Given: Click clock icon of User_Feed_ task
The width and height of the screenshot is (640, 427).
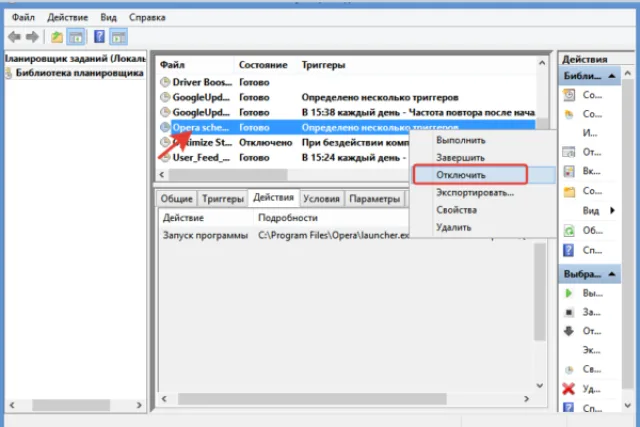Looking at the screenshot, I should 165,158.
